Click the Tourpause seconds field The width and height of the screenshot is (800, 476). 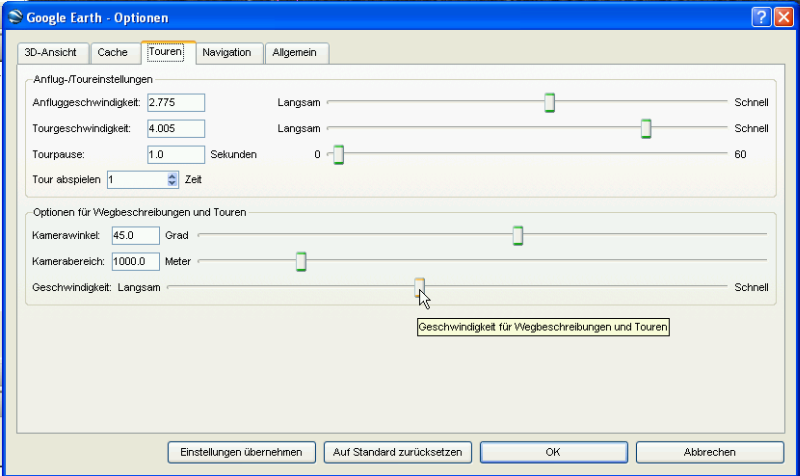pyautogui.click(x=175, y=154)
